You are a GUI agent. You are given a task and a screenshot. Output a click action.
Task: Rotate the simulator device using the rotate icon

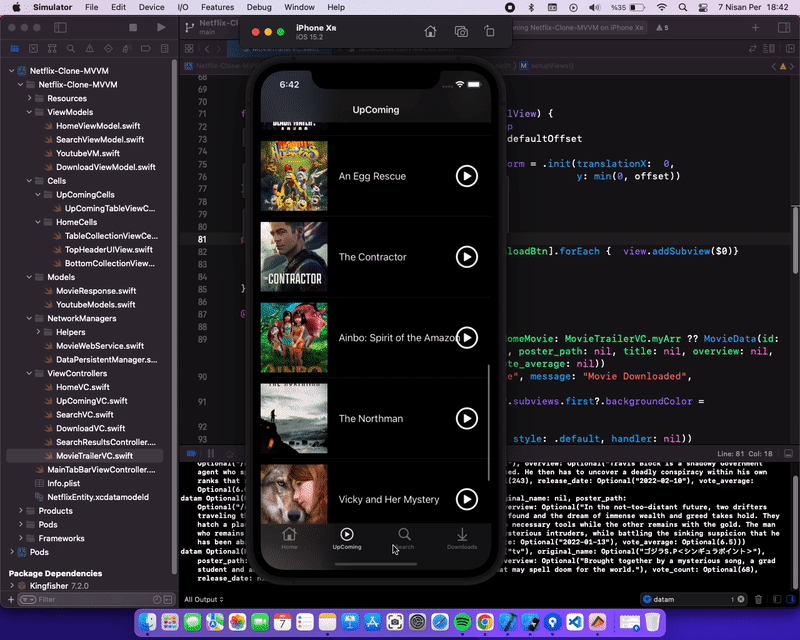[x=489, y=32]
